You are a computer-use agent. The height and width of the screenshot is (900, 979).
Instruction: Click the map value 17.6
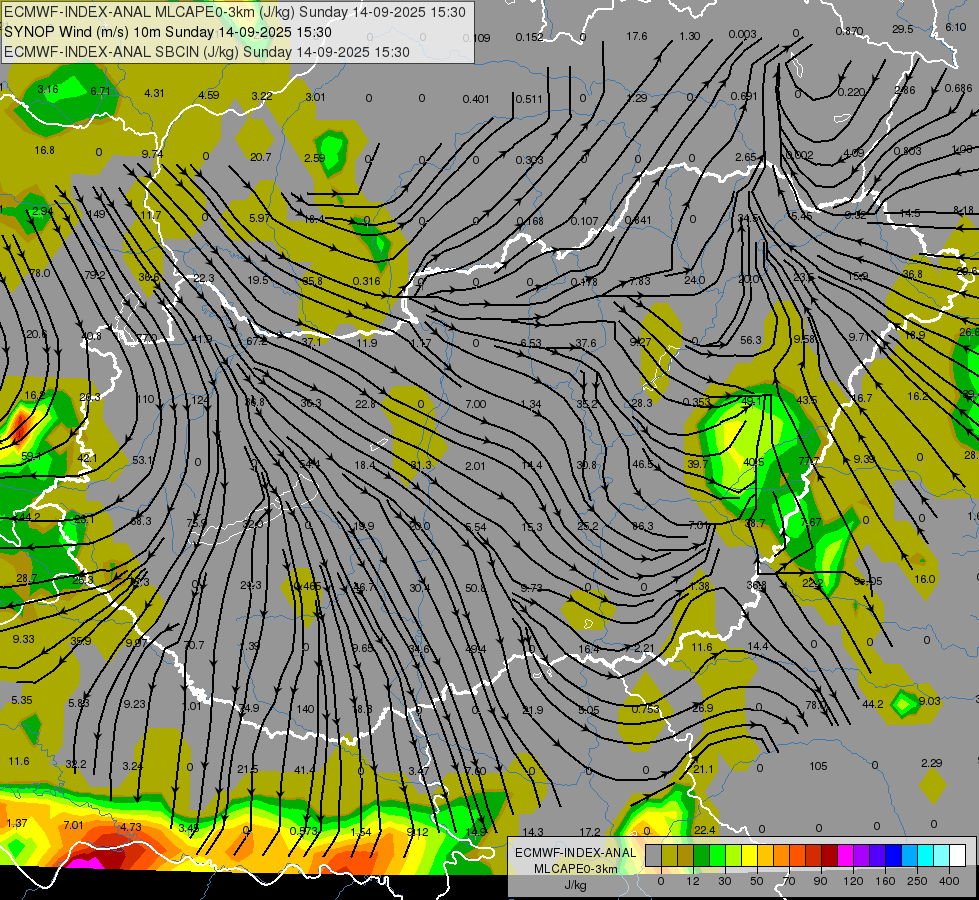click(637, 36)
